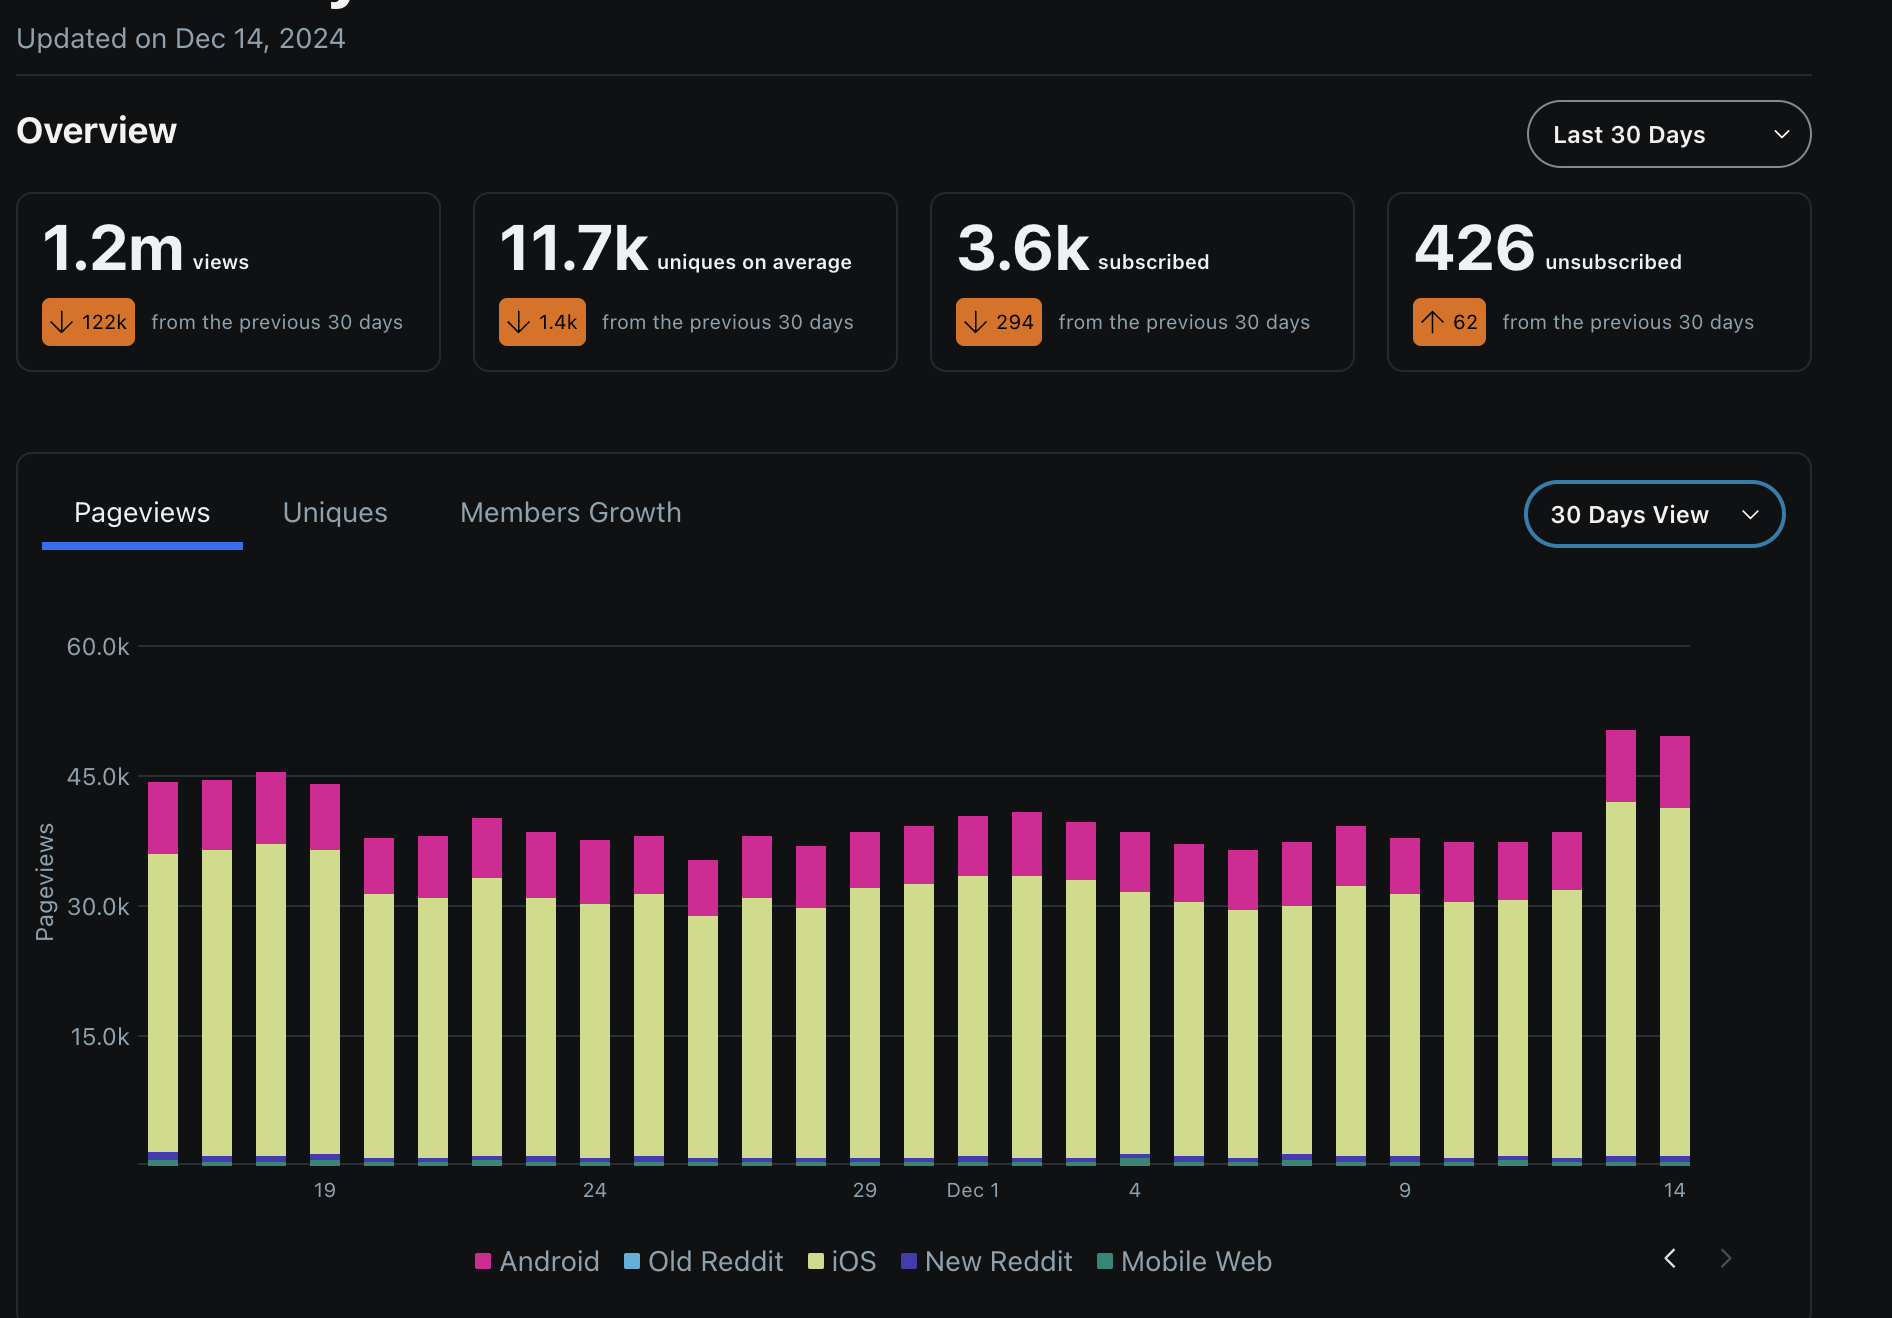
Task: Click the 426 unsubscribed overview card
Action: coord(1598,281)
